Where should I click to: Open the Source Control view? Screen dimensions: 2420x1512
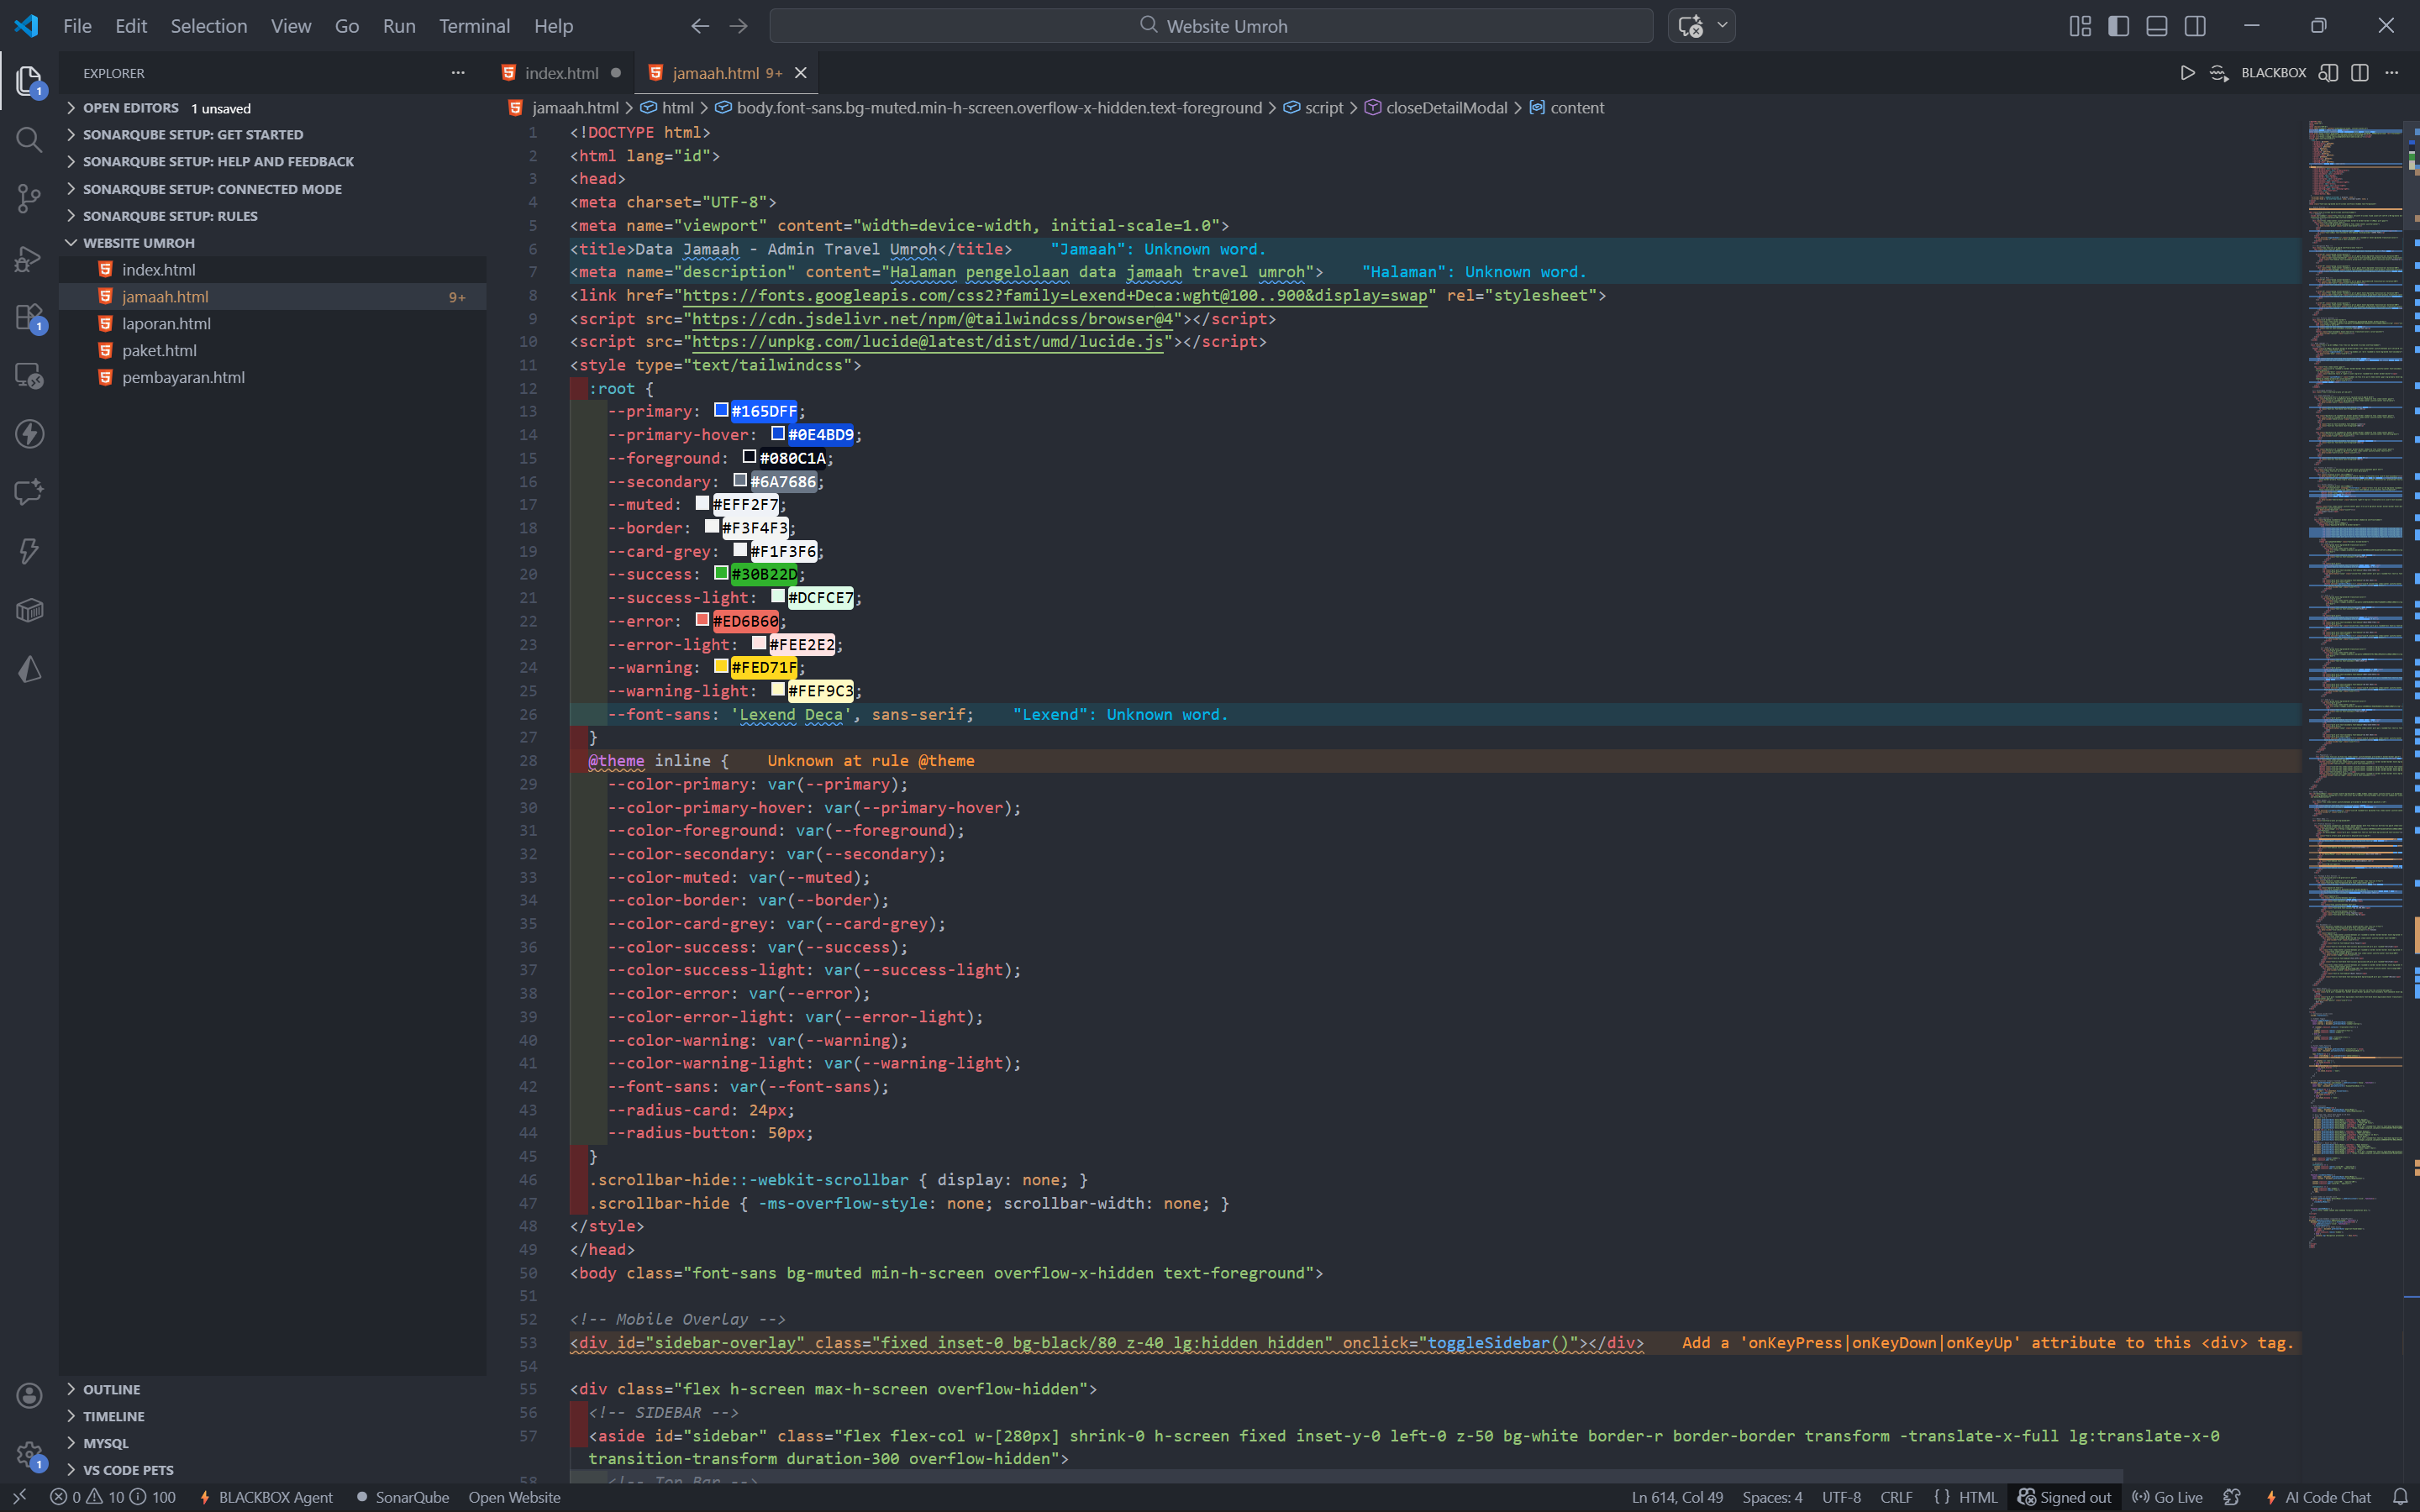(x=29, y=199)
